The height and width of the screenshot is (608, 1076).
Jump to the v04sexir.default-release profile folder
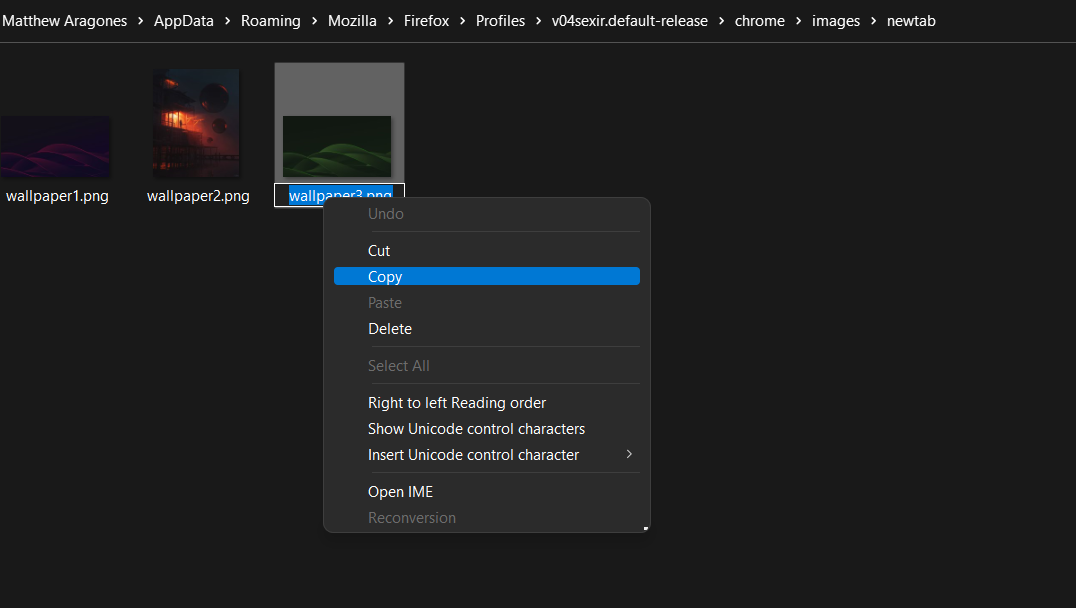click(629, 20)
